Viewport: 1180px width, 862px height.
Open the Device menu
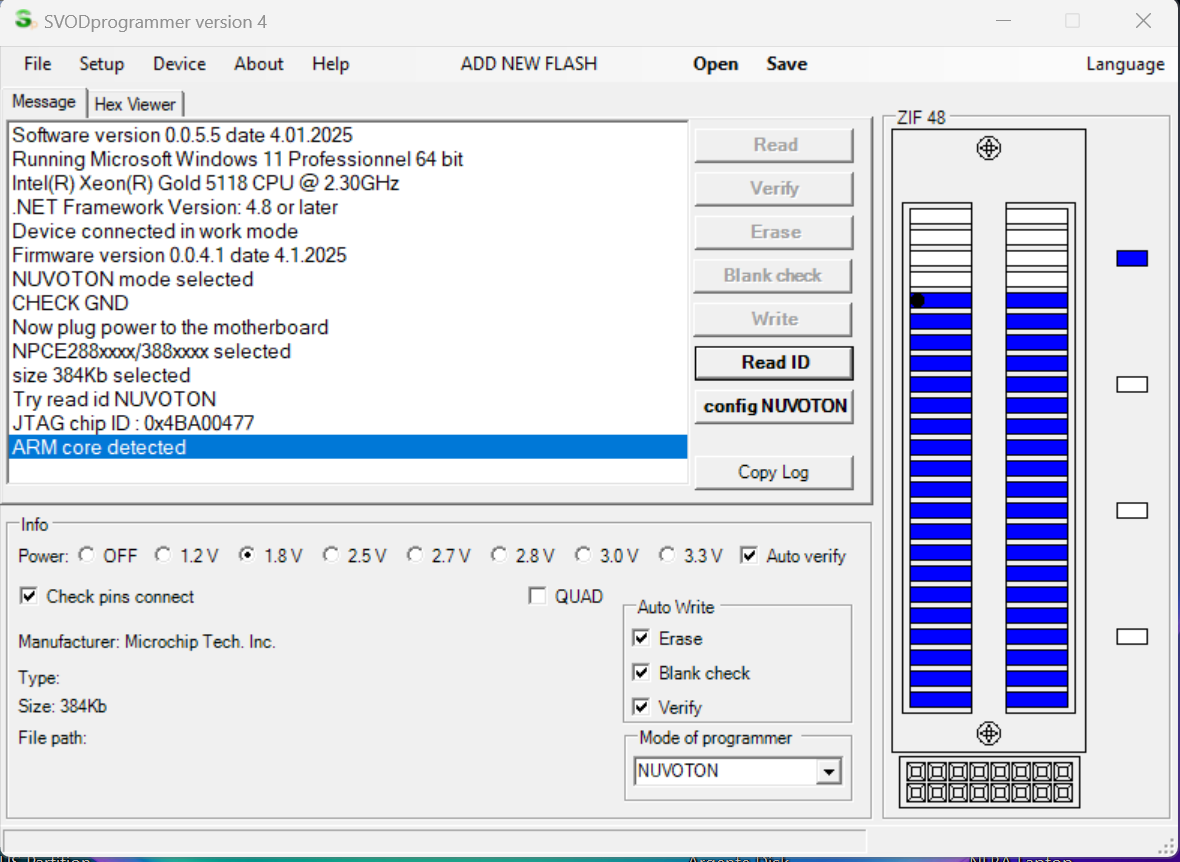coord(179,64)
